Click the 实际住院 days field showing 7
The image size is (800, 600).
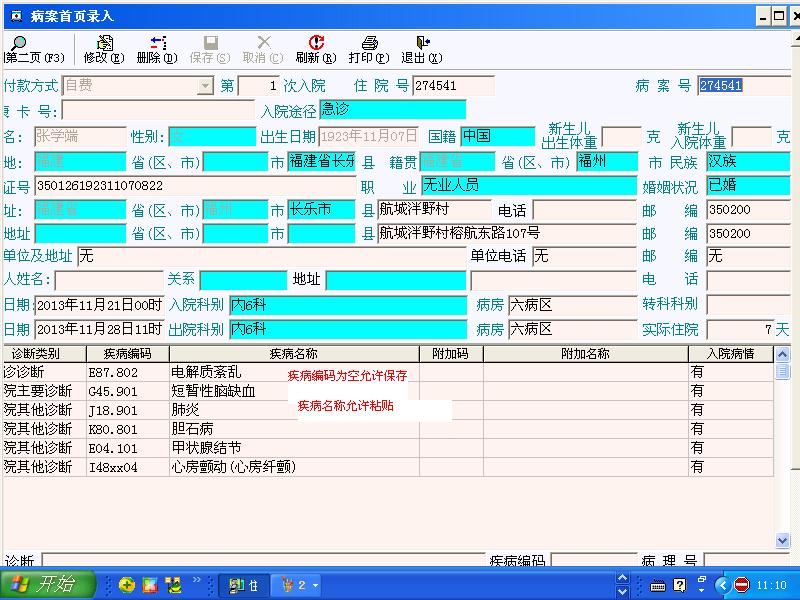pos(740,330)
